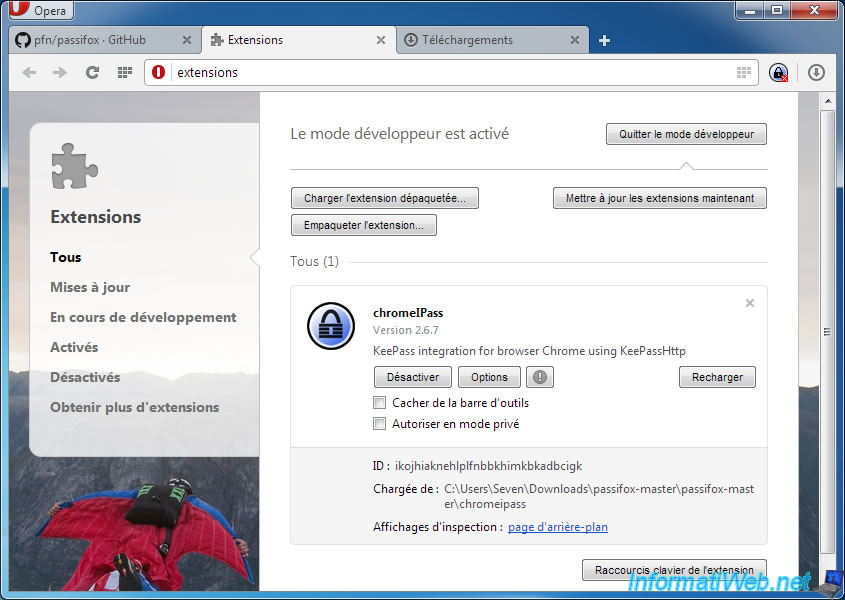
Task: Go back with the back arrow
Action: (x=29, y=72)
